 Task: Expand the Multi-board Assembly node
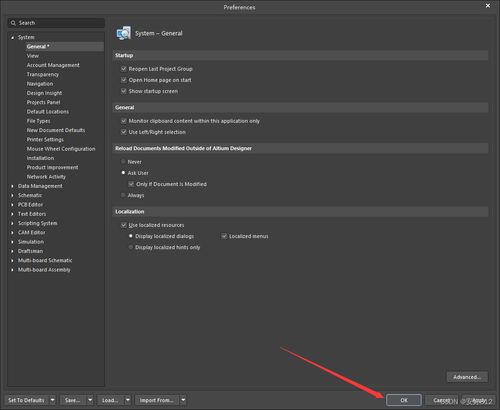click(x=12, y=270)
